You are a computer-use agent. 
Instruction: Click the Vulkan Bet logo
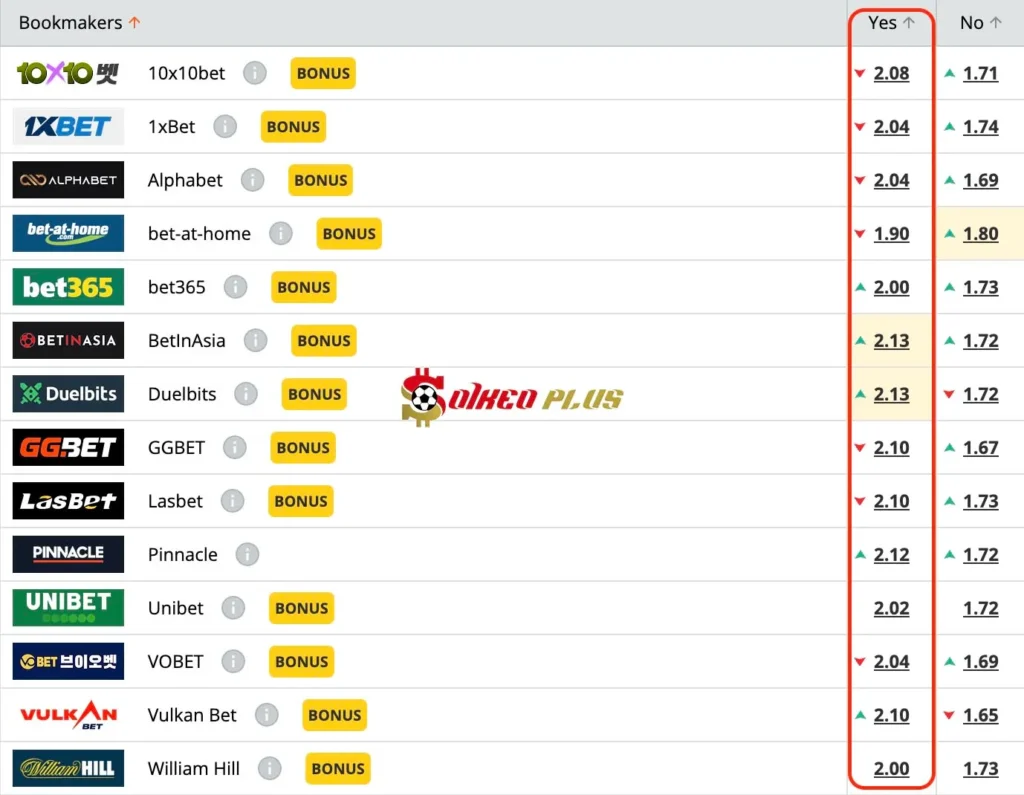68,715
